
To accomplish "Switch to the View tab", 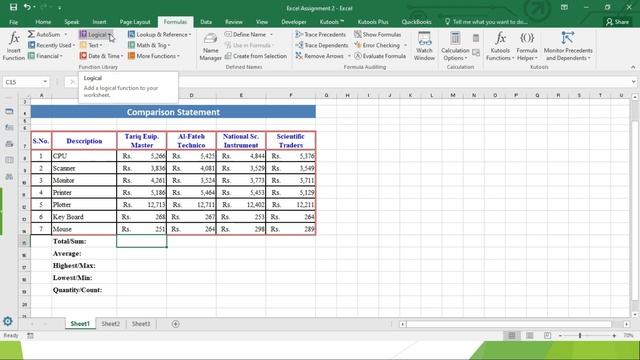I will coord(262,22).
